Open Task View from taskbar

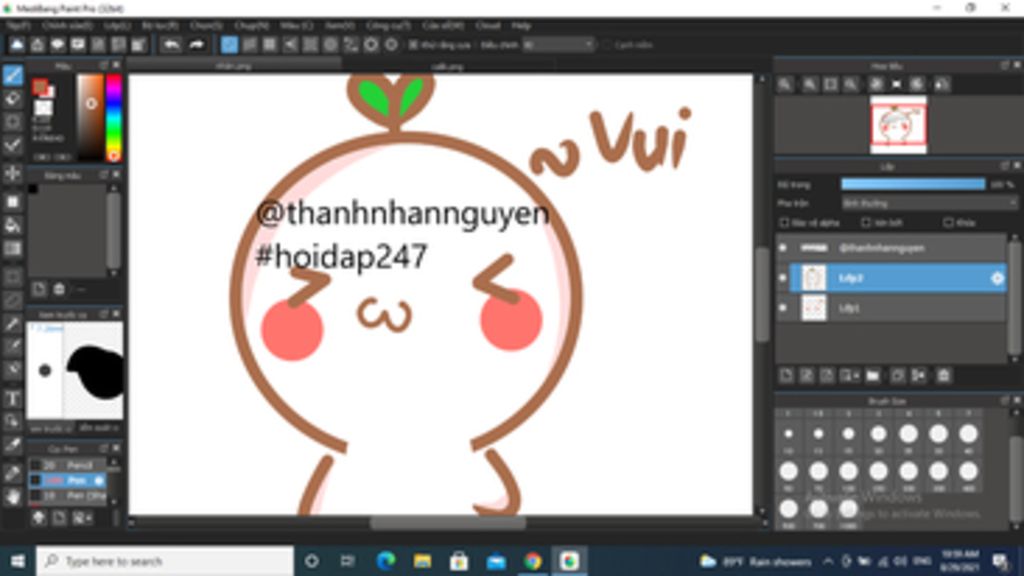pyautogui.click(x=347, y=561)
